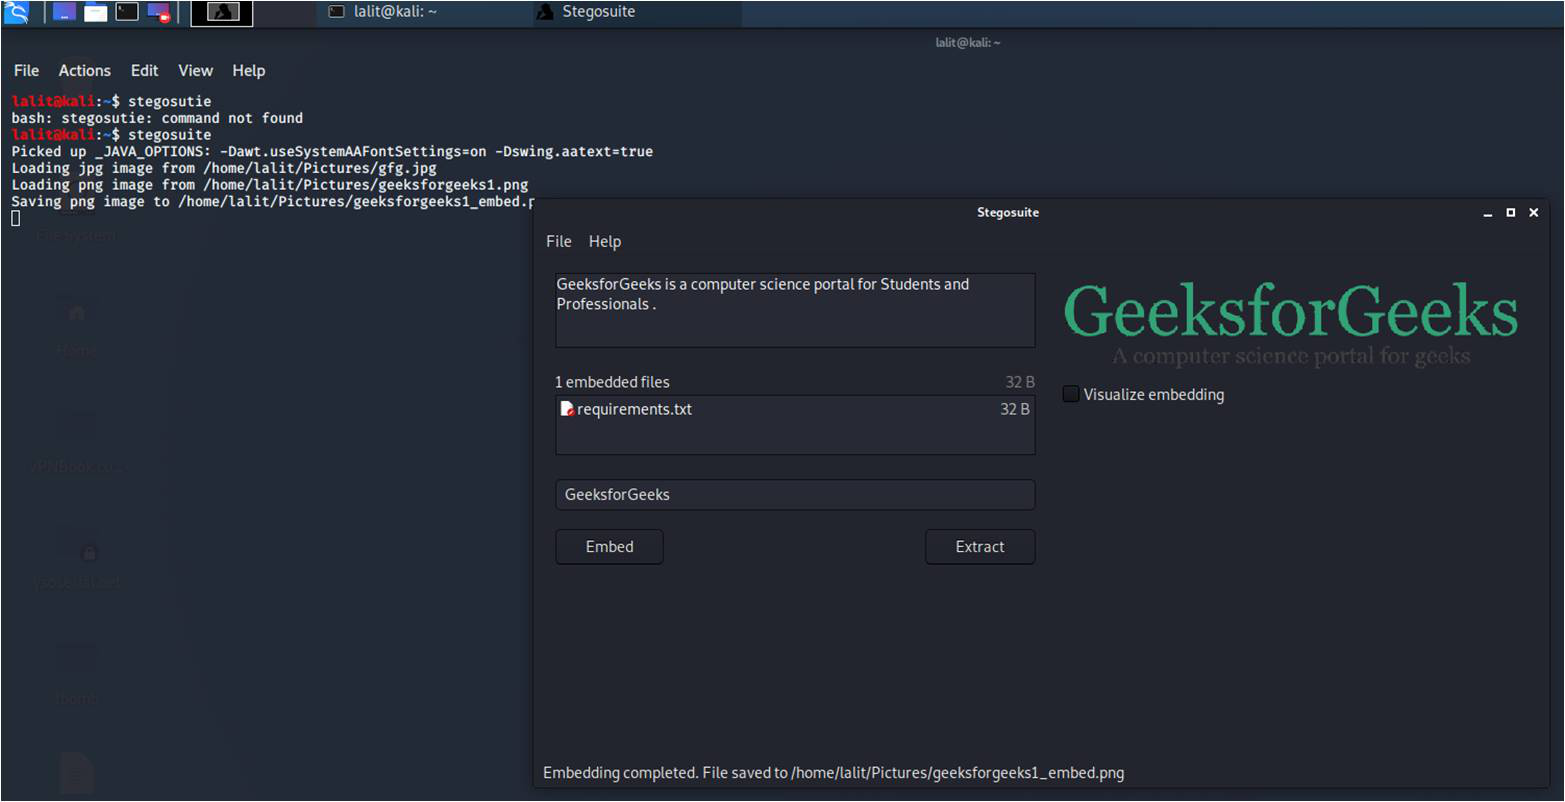Click the screen recorder panel icon

[158, 12]
